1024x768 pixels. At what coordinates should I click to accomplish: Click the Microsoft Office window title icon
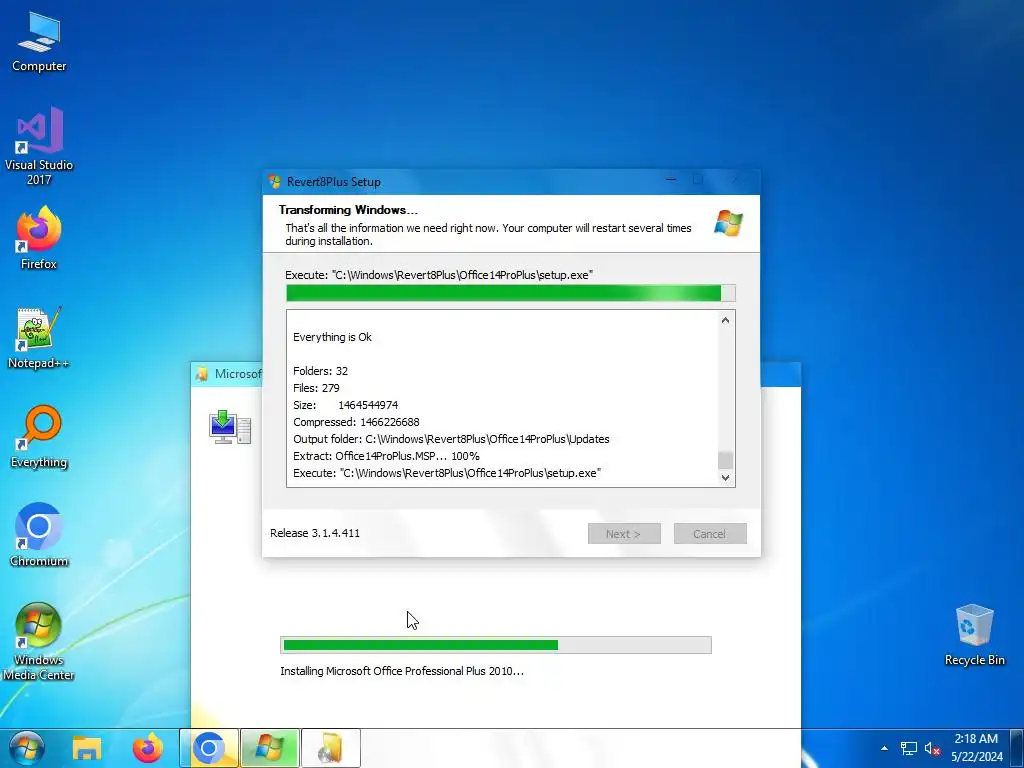pos(202,374)
